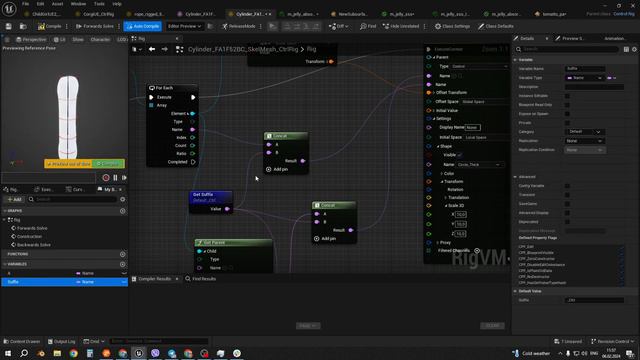The height and width of the screenshot is (360, 640).
Task: Click the Value output pin of Get Suffix
Action: click(x=227, y=209)
